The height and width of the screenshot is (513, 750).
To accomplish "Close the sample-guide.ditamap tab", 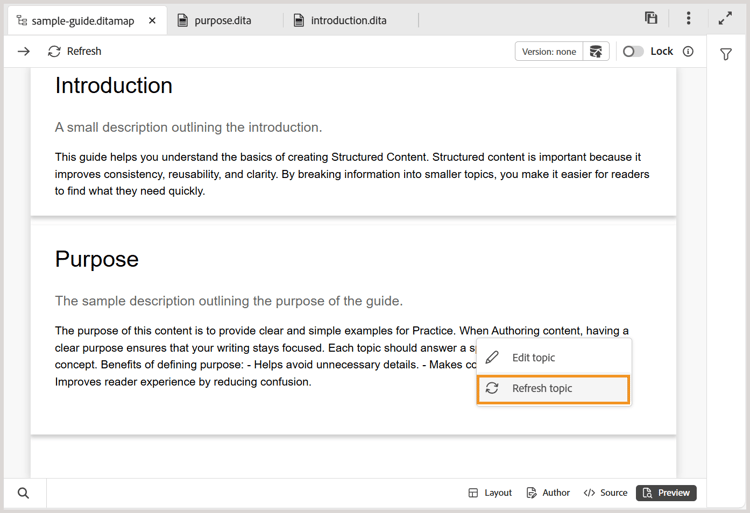I will (152, 20).
